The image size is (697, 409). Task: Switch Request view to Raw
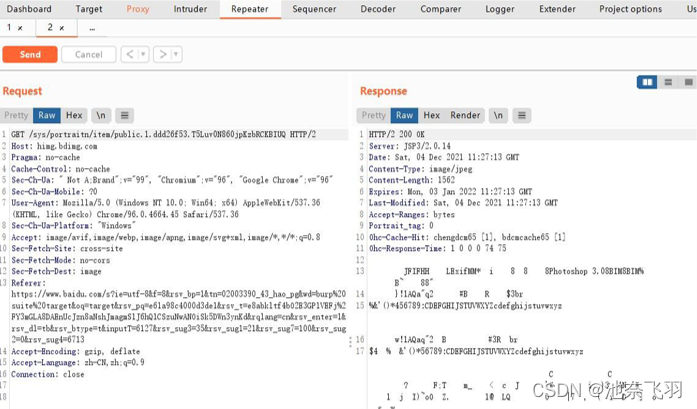[47, 116]
